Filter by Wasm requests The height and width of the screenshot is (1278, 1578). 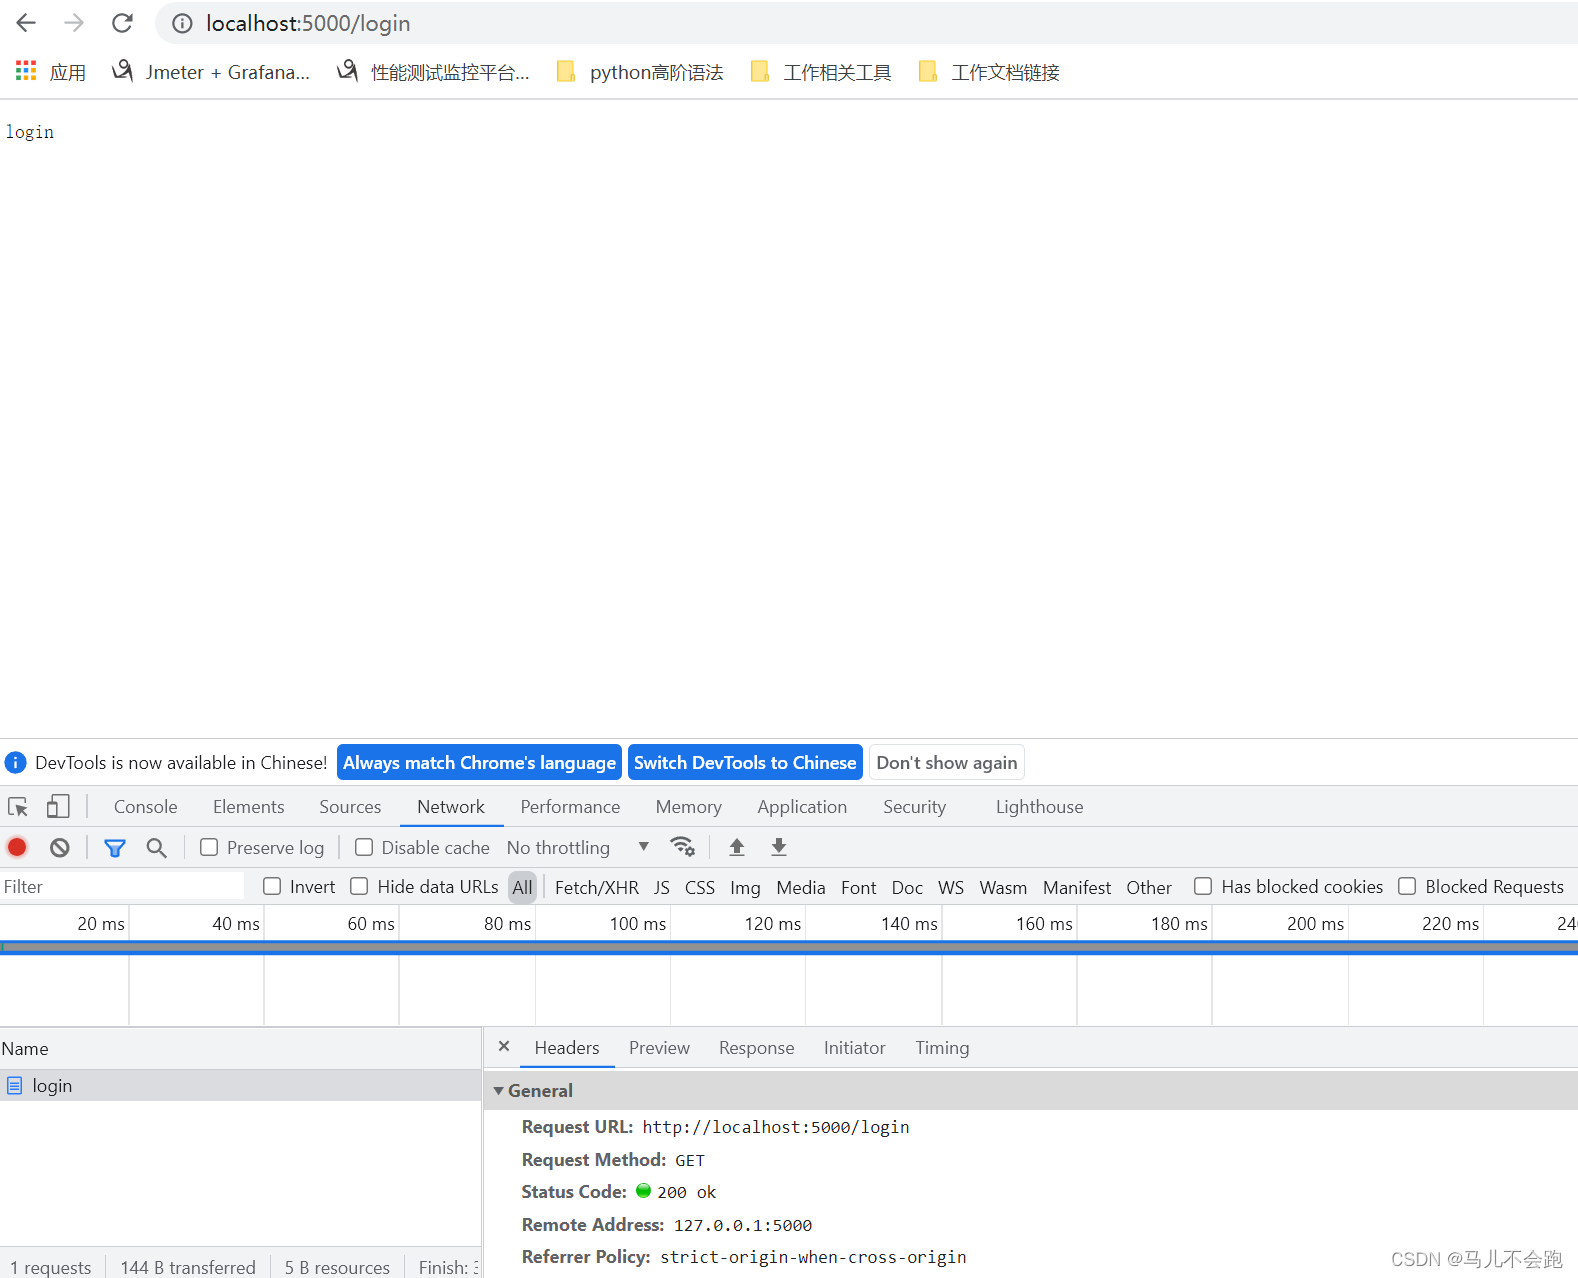(x=1003, y=887)
